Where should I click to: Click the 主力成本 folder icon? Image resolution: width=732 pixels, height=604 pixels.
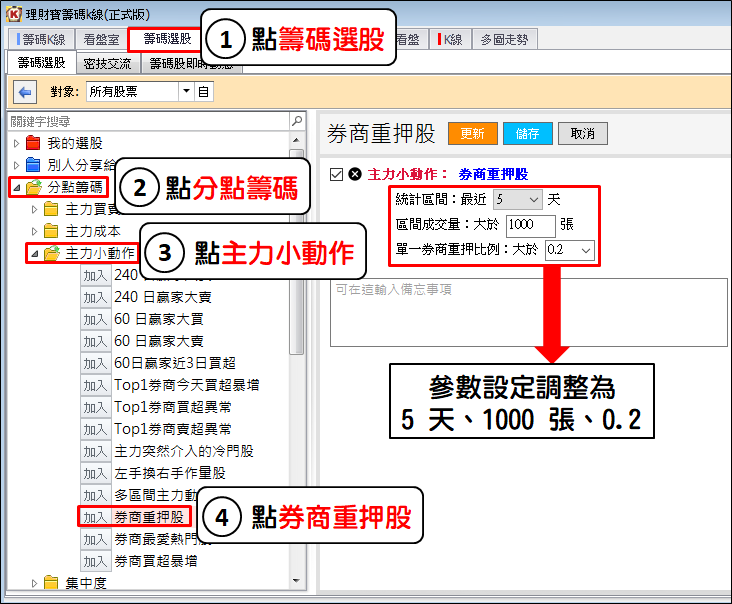[x=51, y=231]
